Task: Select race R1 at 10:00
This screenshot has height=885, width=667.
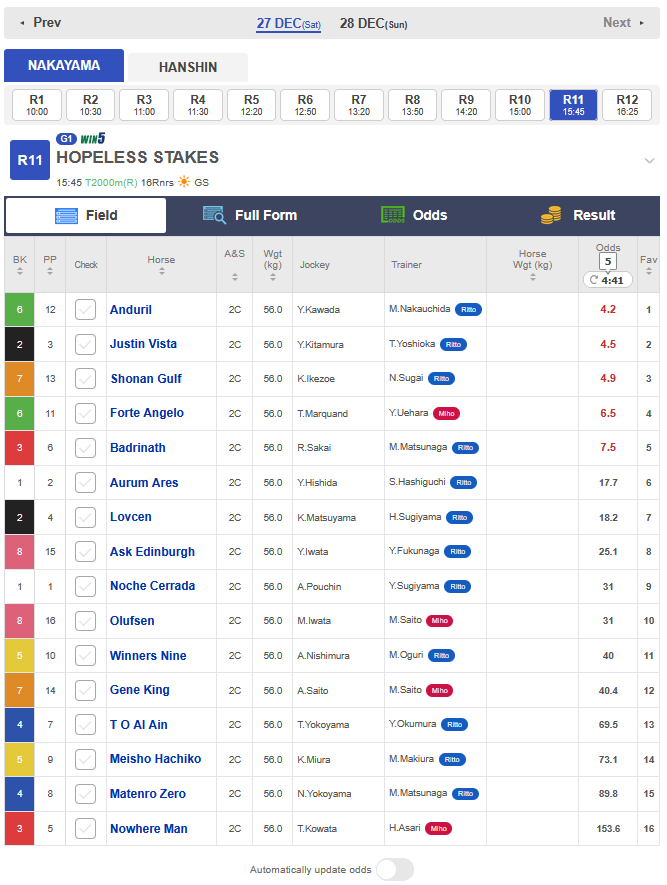Action: (37, 105)
